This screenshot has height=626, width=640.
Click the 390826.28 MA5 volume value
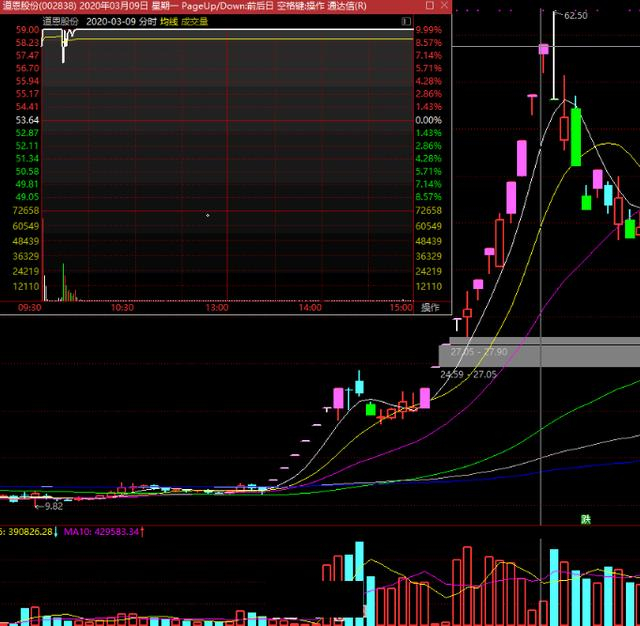coord(30,532)
